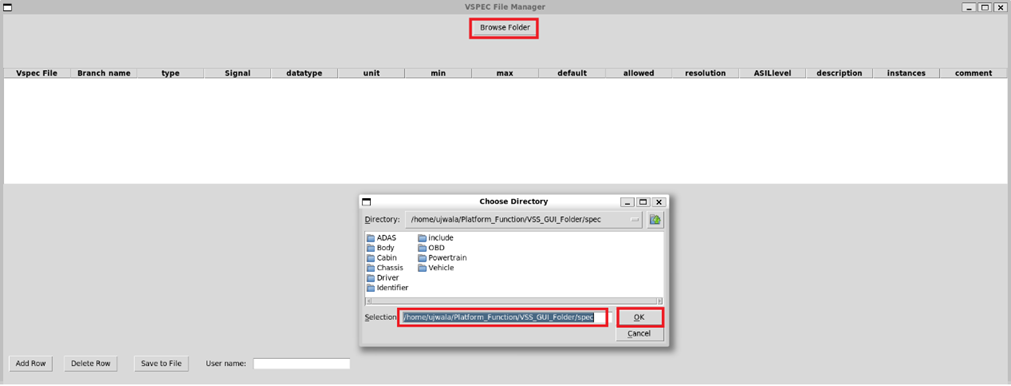The width and height of the screenshot is (1011, 386).
Task: Click the Browse Folder button
Action: (x=504, y=28)
